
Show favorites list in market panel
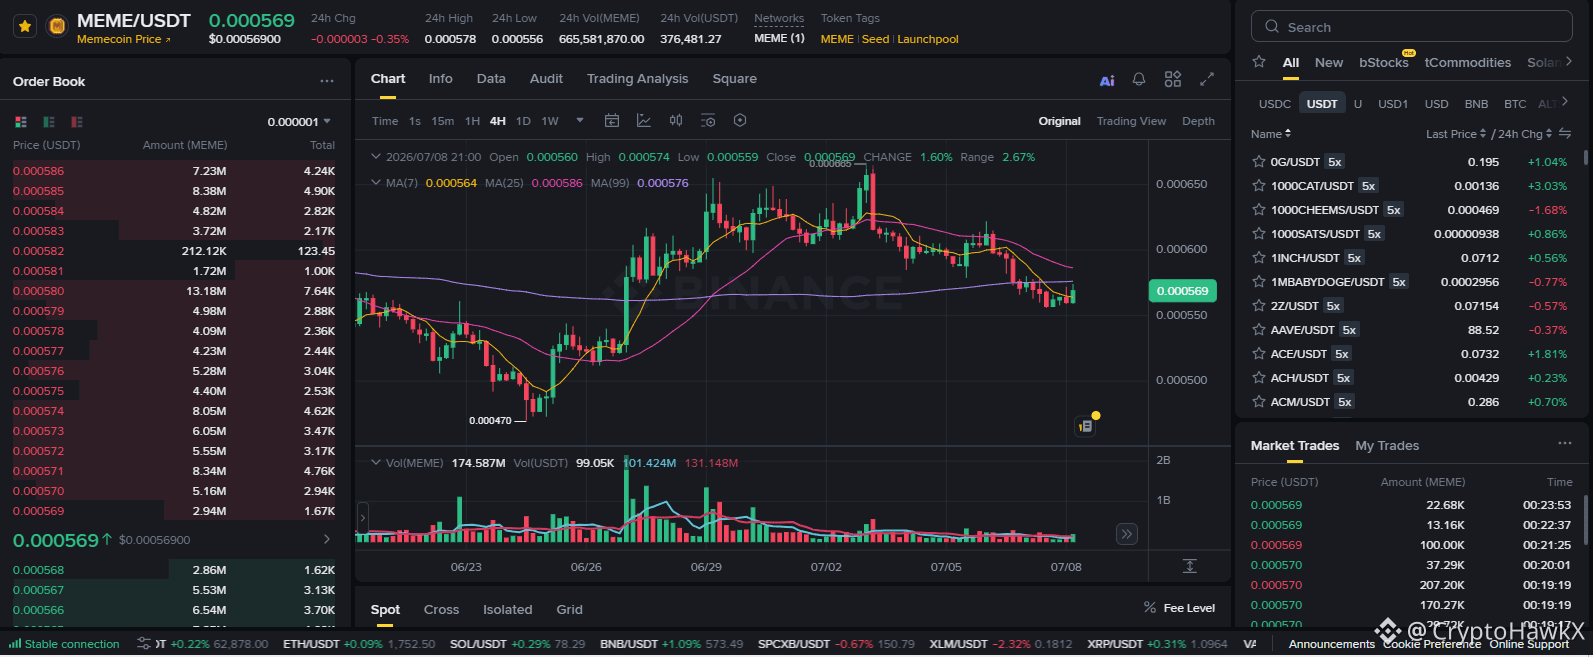[1259, 62]
